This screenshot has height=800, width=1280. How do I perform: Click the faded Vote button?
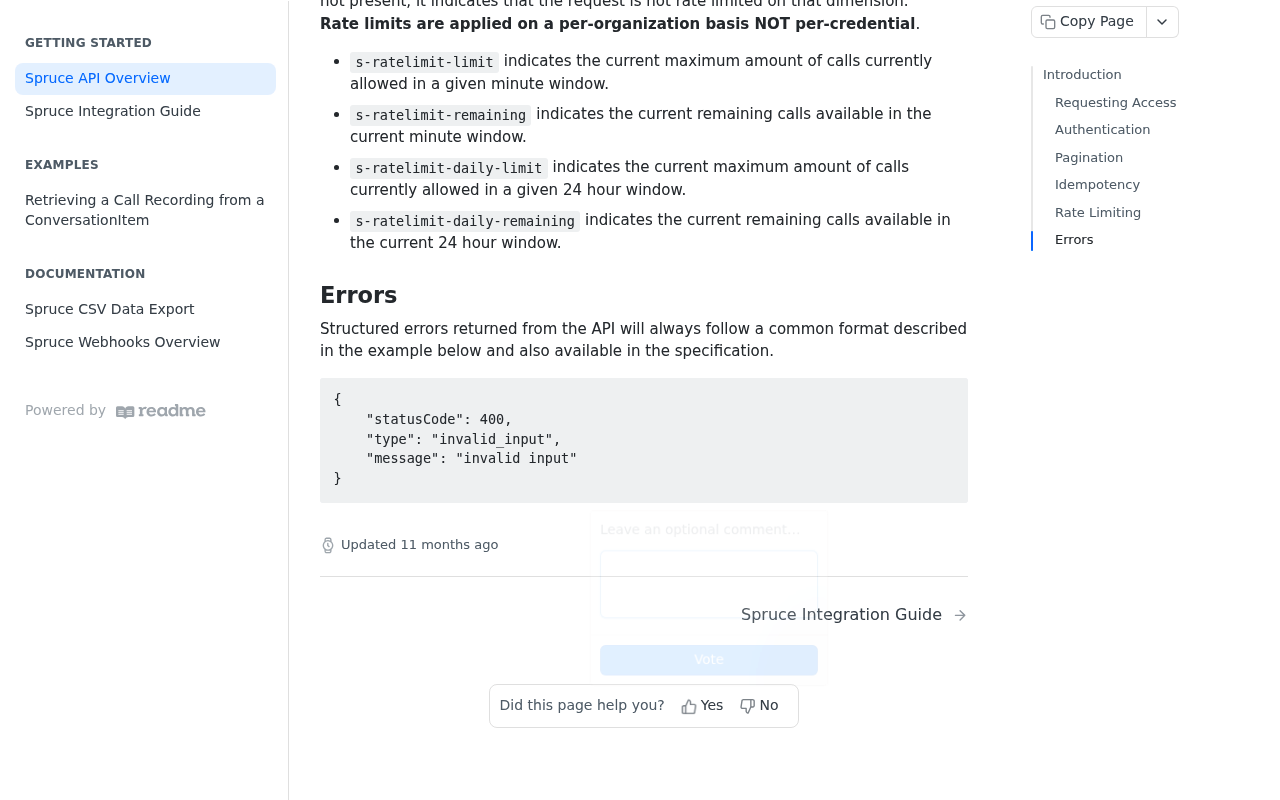pos(709,660)
